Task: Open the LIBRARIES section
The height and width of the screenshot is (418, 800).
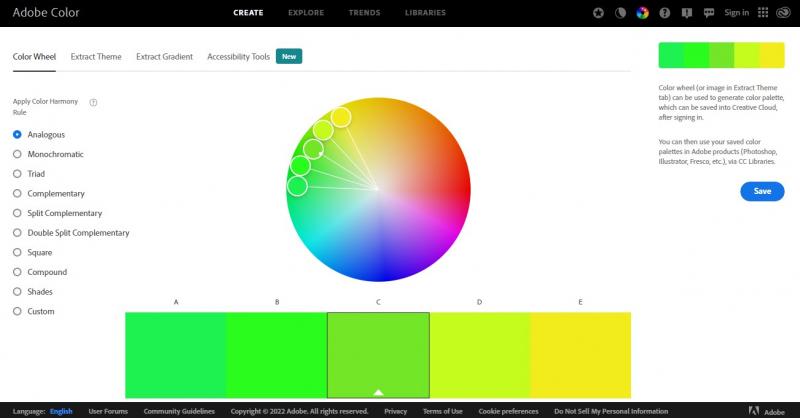Action: 426,13
